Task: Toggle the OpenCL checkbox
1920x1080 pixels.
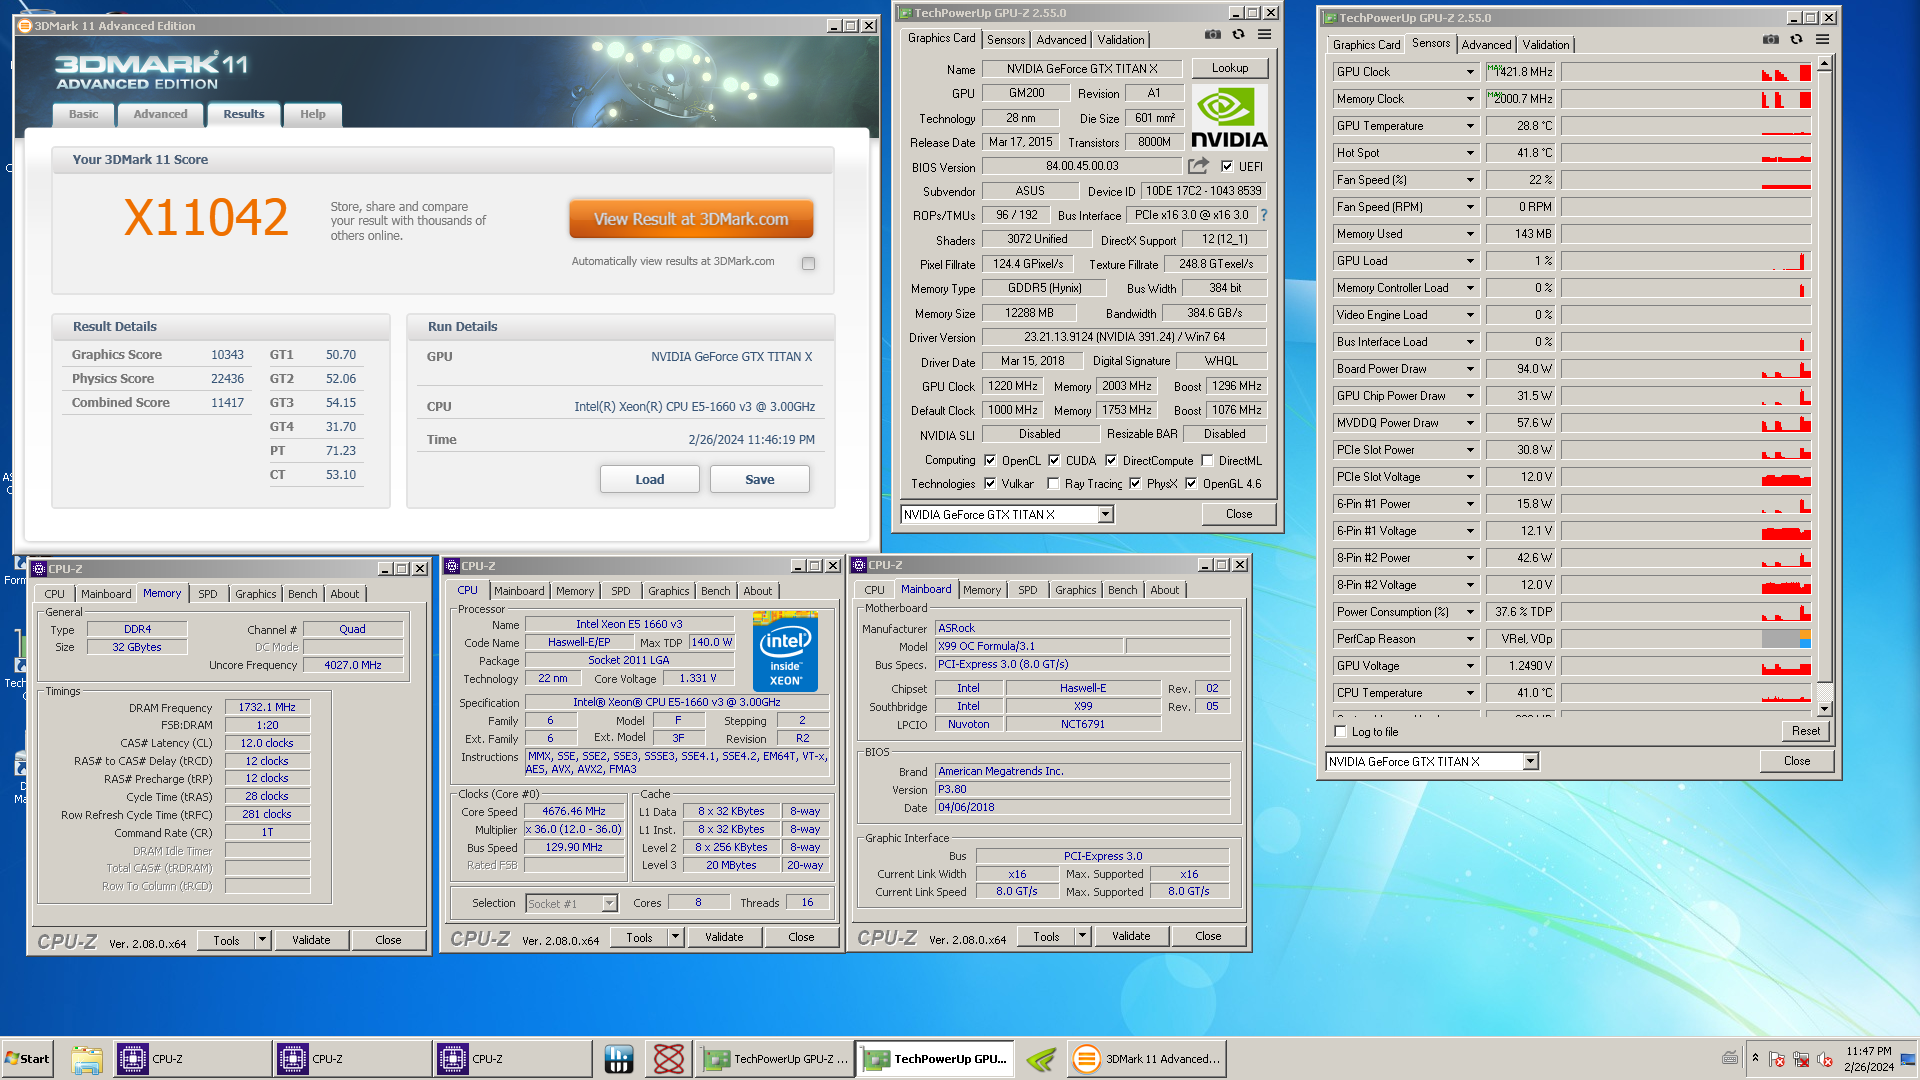Action: 990,461
